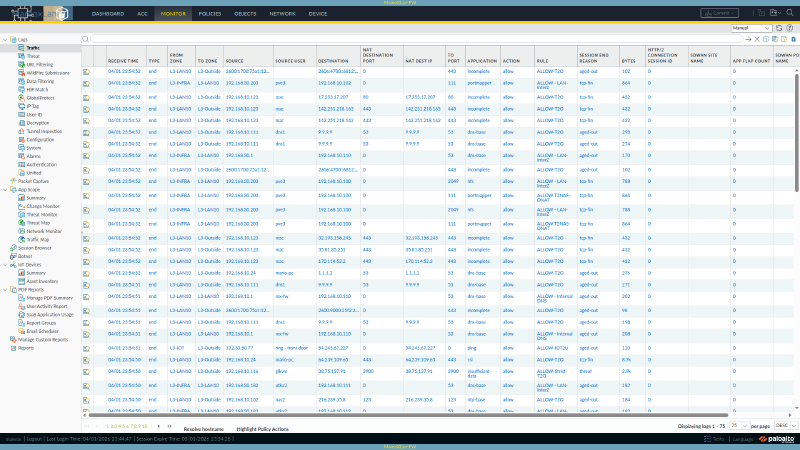The width and height of the screenshot is (800, 450).
Task: Switch to the OBJECTS tab
Action: pyautogui.click(x=245, y=14)
